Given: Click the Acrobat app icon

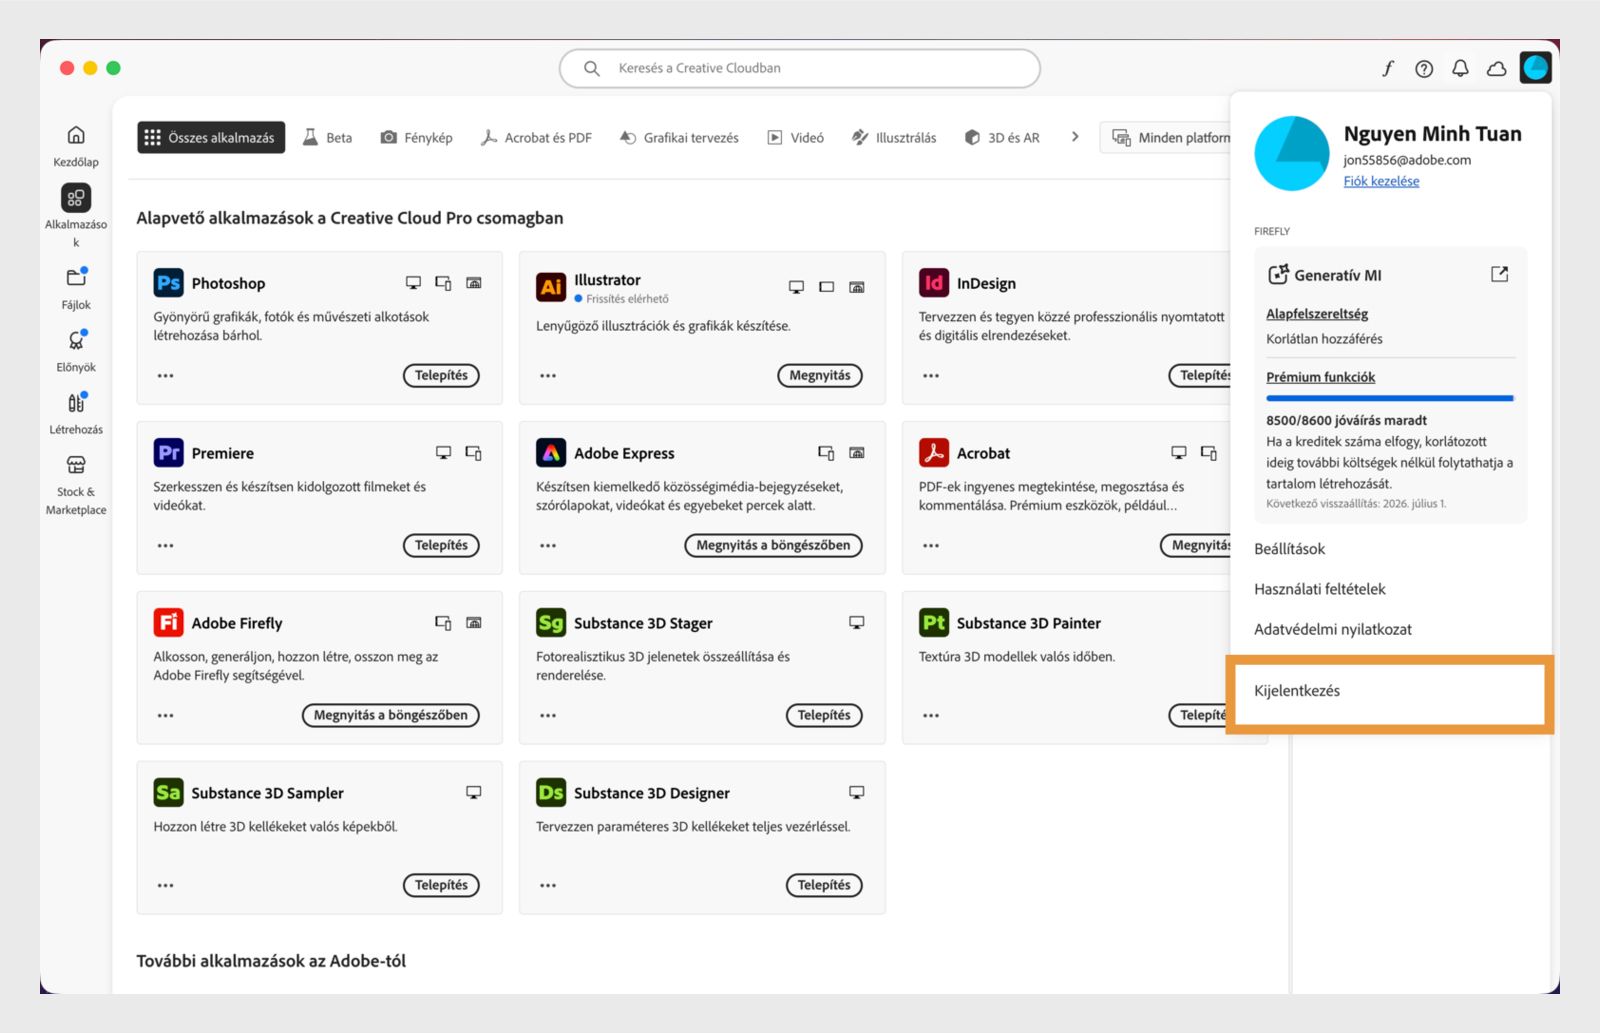Looking at the screenshot, I should [x=934, y=453].
